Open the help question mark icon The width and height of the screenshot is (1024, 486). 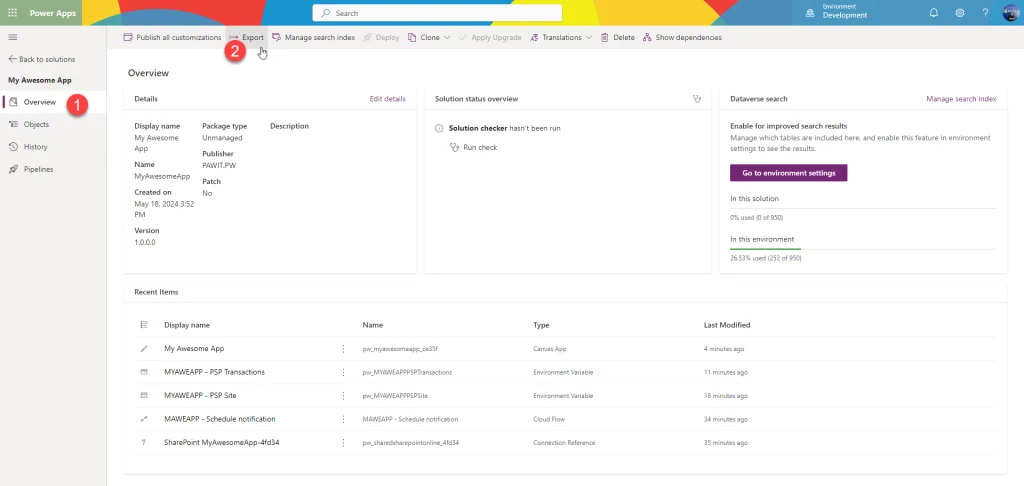tap(985, 13)
